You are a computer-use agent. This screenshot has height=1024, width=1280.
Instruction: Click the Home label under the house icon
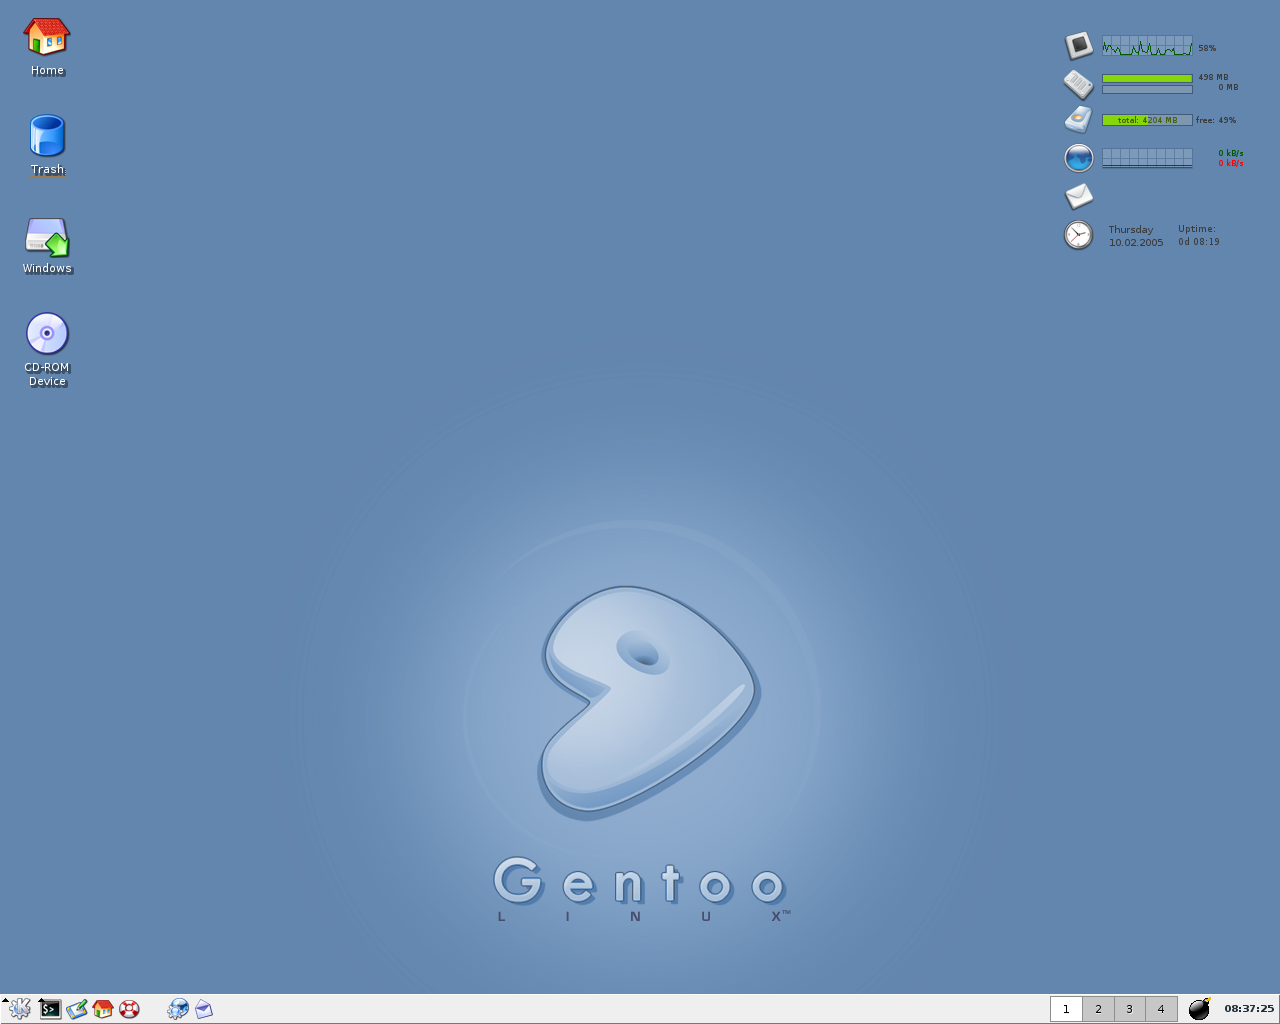[x=47, y=71]
